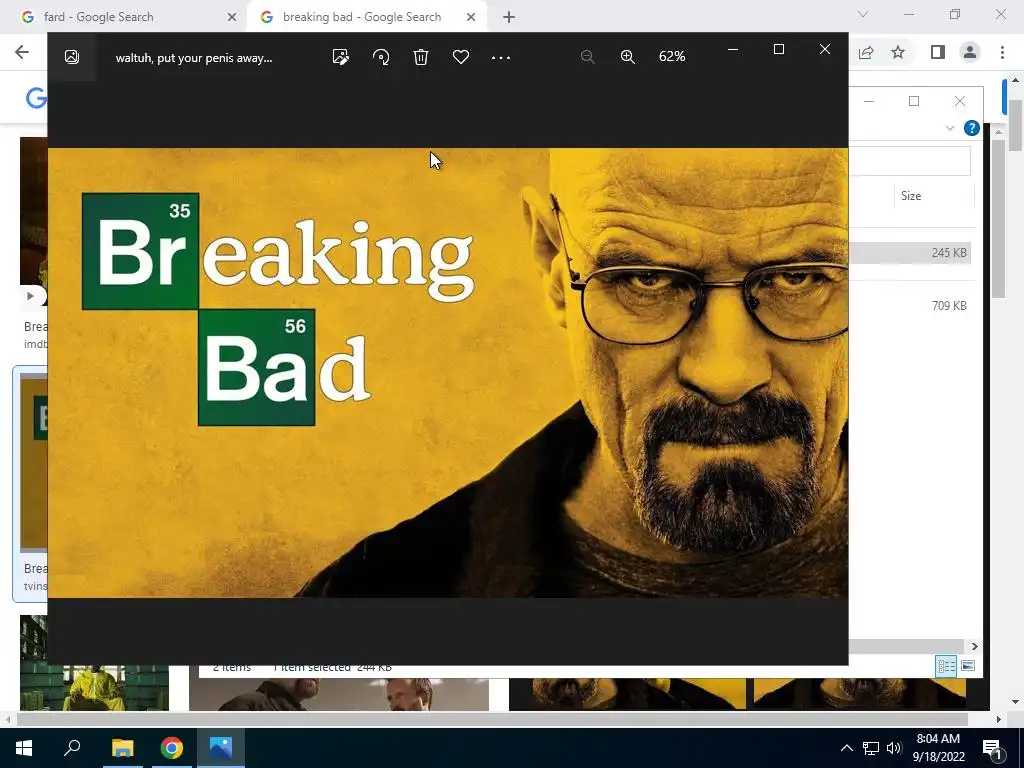This screenshot has width=1024, height=768.
Task: Open the Photos gallery view icon
Action: (72, 57)
